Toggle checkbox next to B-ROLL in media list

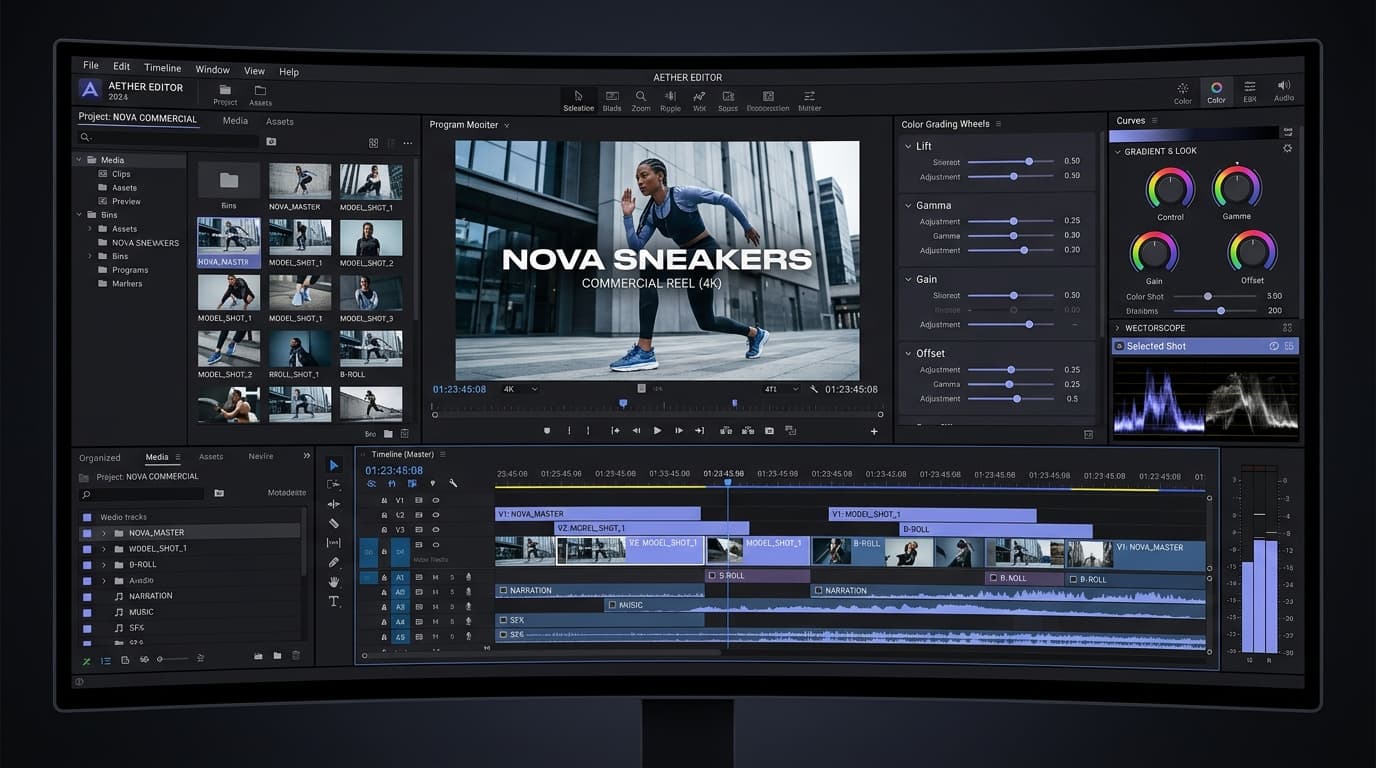87,565
